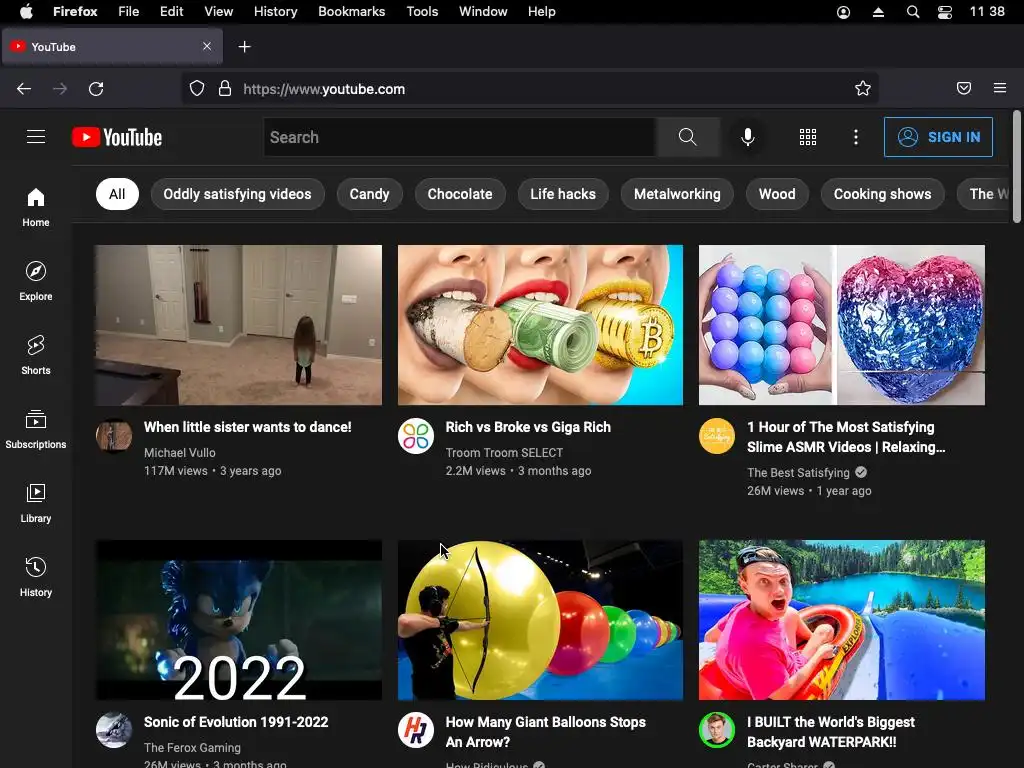Open Carter Sharer channel avatar
This screenshot has height=768, width=1024.
pos(717,730)
